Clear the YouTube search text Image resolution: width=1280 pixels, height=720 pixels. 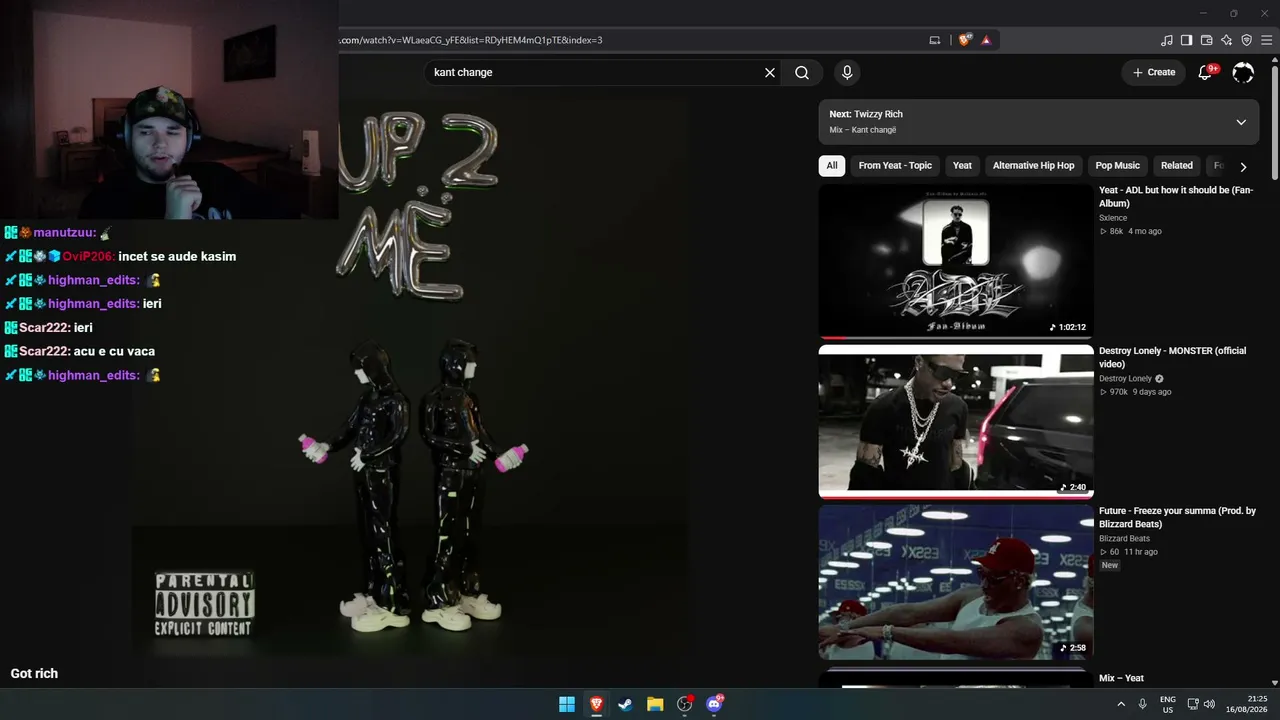(x=770, y=72)
